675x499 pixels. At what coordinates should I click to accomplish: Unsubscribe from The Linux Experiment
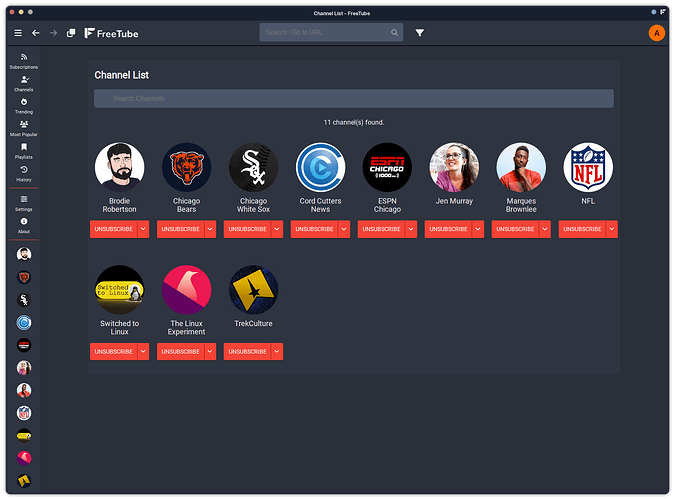coord(179,352)
